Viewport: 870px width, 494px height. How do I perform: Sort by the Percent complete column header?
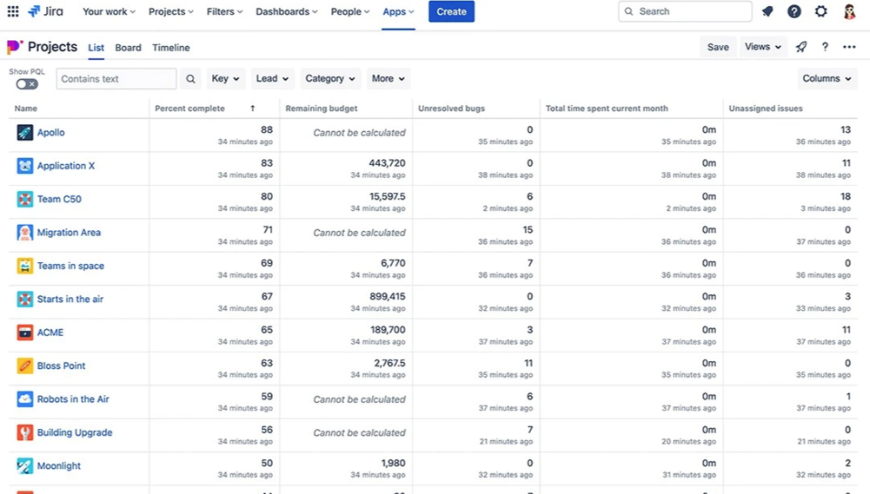[190, 108]
